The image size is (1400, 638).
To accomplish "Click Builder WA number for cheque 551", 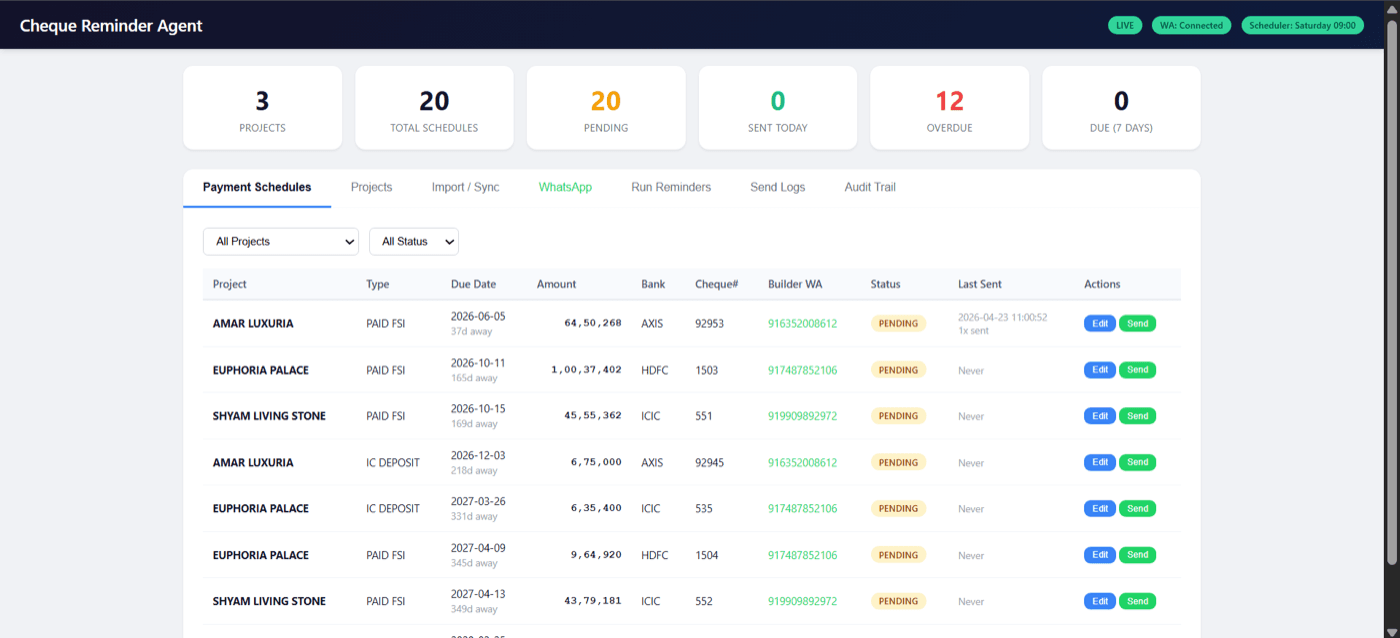I will 802,416.
